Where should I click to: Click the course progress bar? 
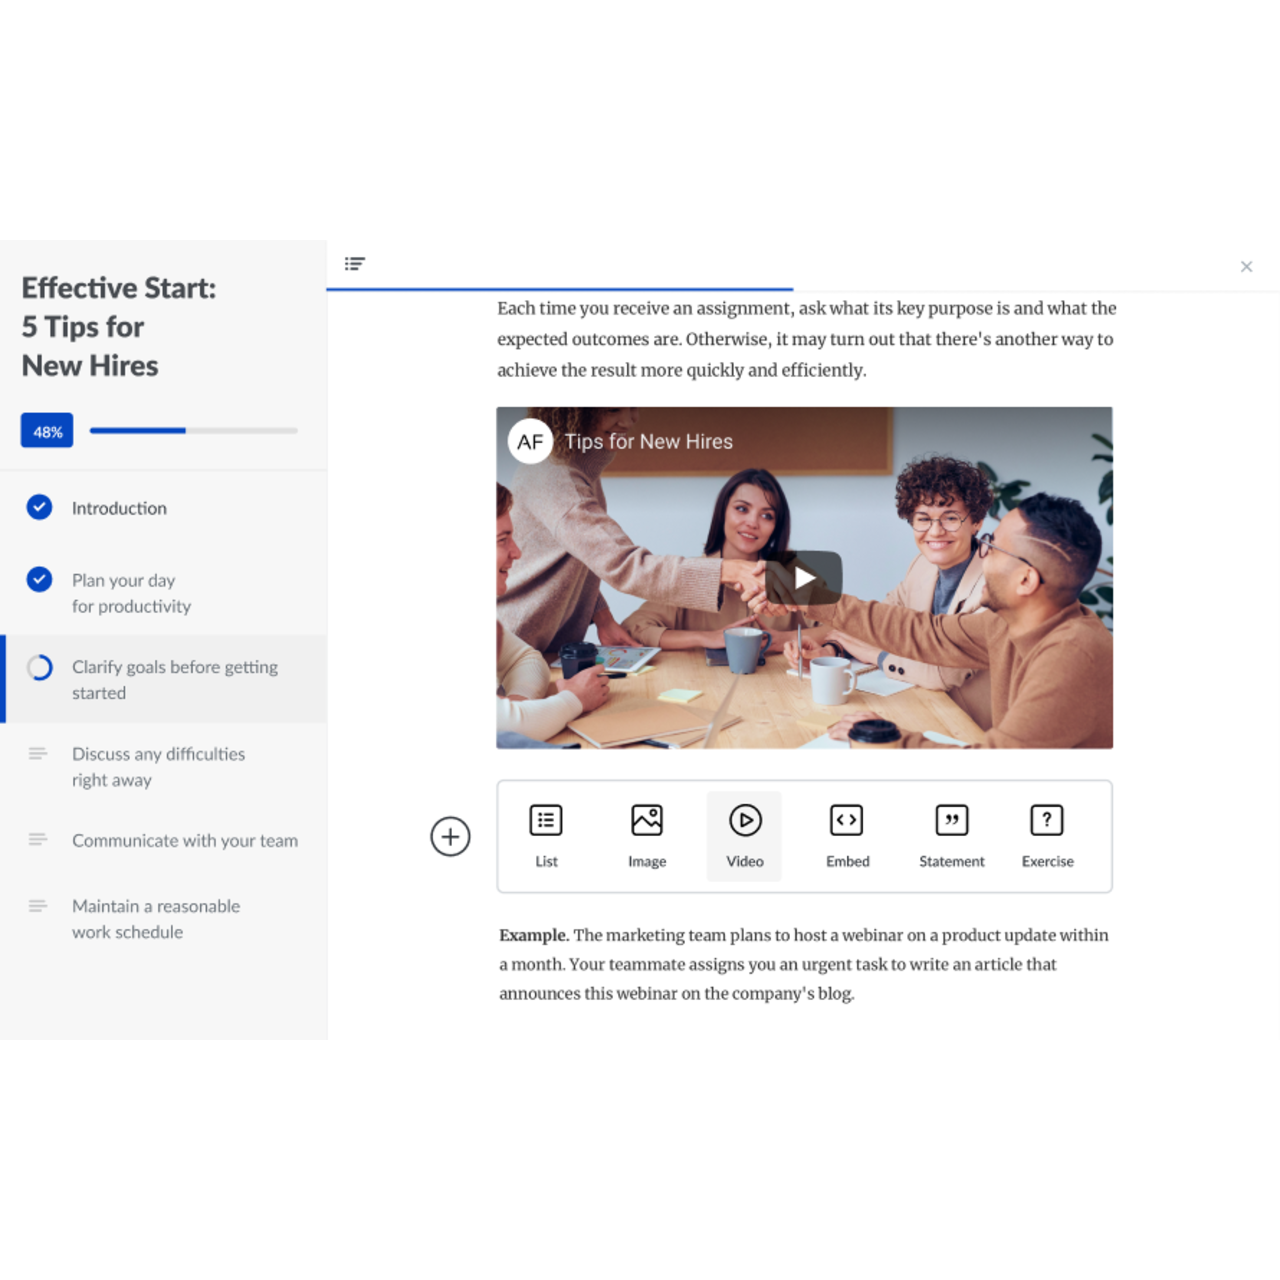tap(193, 431)
